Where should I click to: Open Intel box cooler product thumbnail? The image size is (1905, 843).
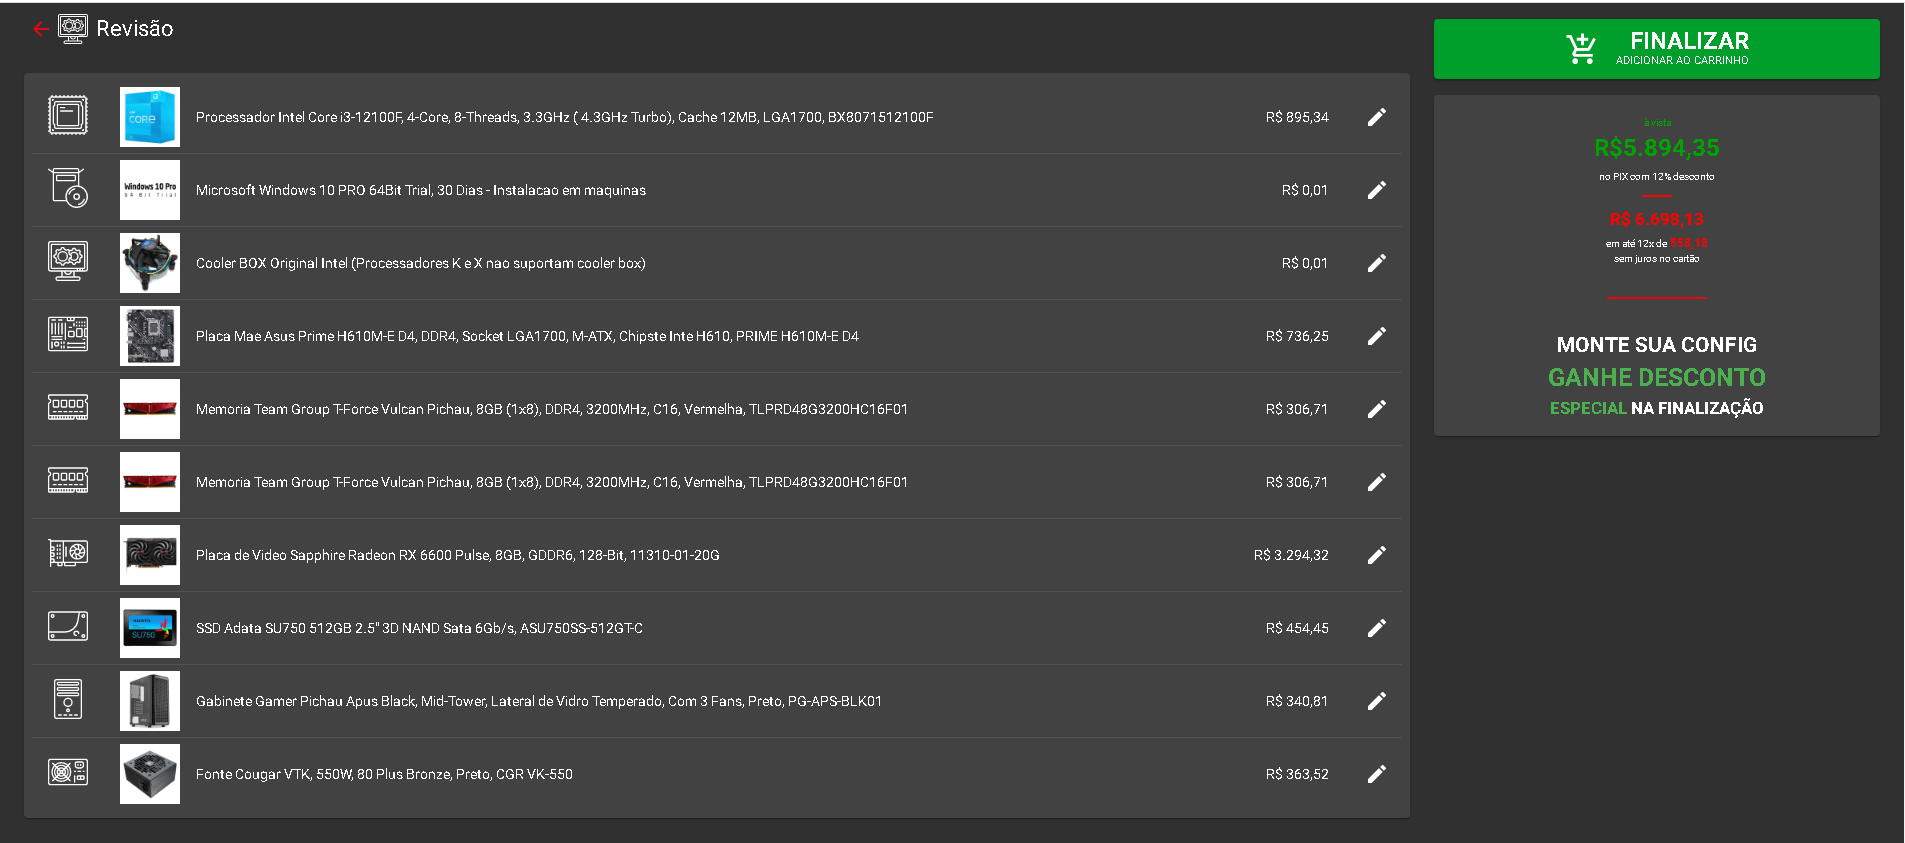[x=150, y=263]
